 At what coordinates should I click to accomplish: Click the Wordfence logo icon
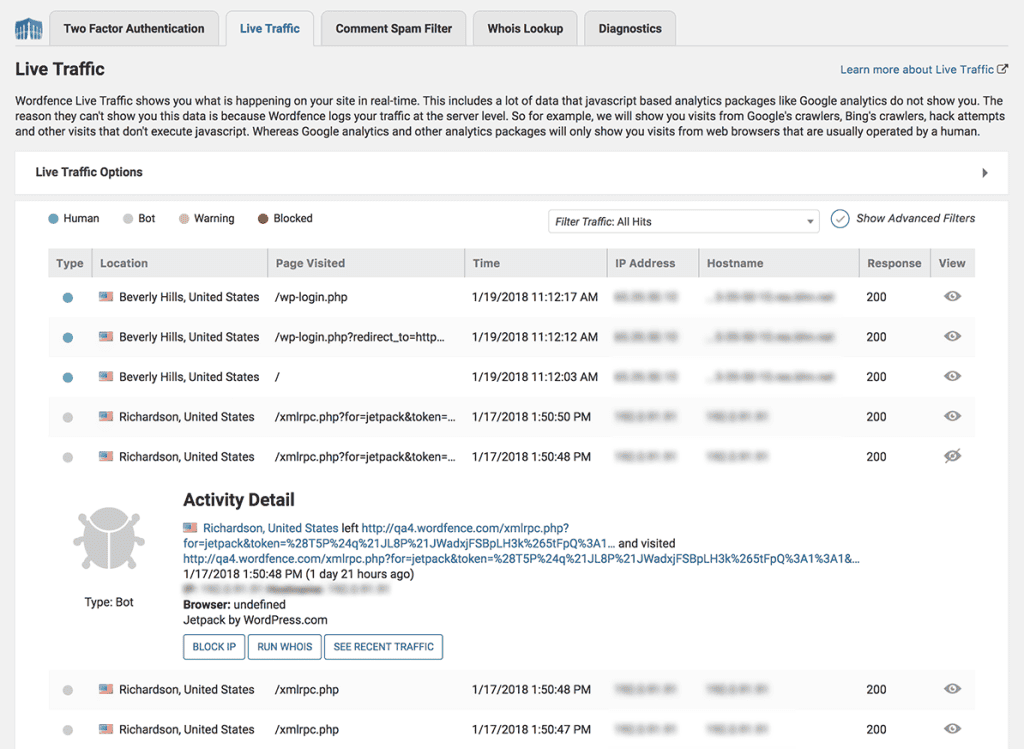coord(29,29)
